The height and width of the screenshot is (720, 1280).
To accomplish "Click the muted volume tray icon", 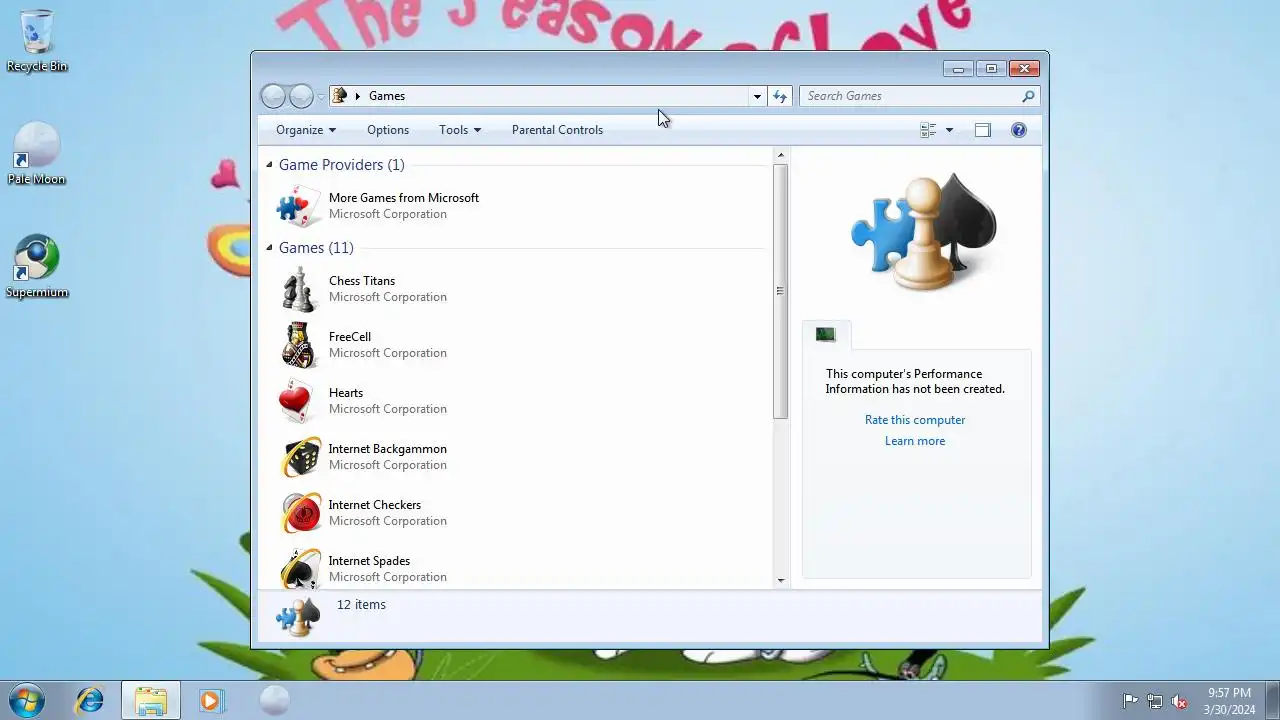I will [1179, 701].
